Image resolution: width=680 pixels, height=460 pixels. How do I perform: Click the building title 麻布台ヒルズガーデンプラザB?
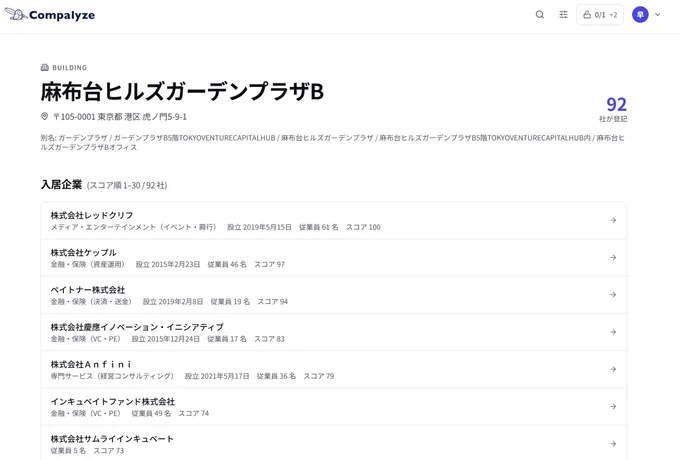(x=182, y=91)
